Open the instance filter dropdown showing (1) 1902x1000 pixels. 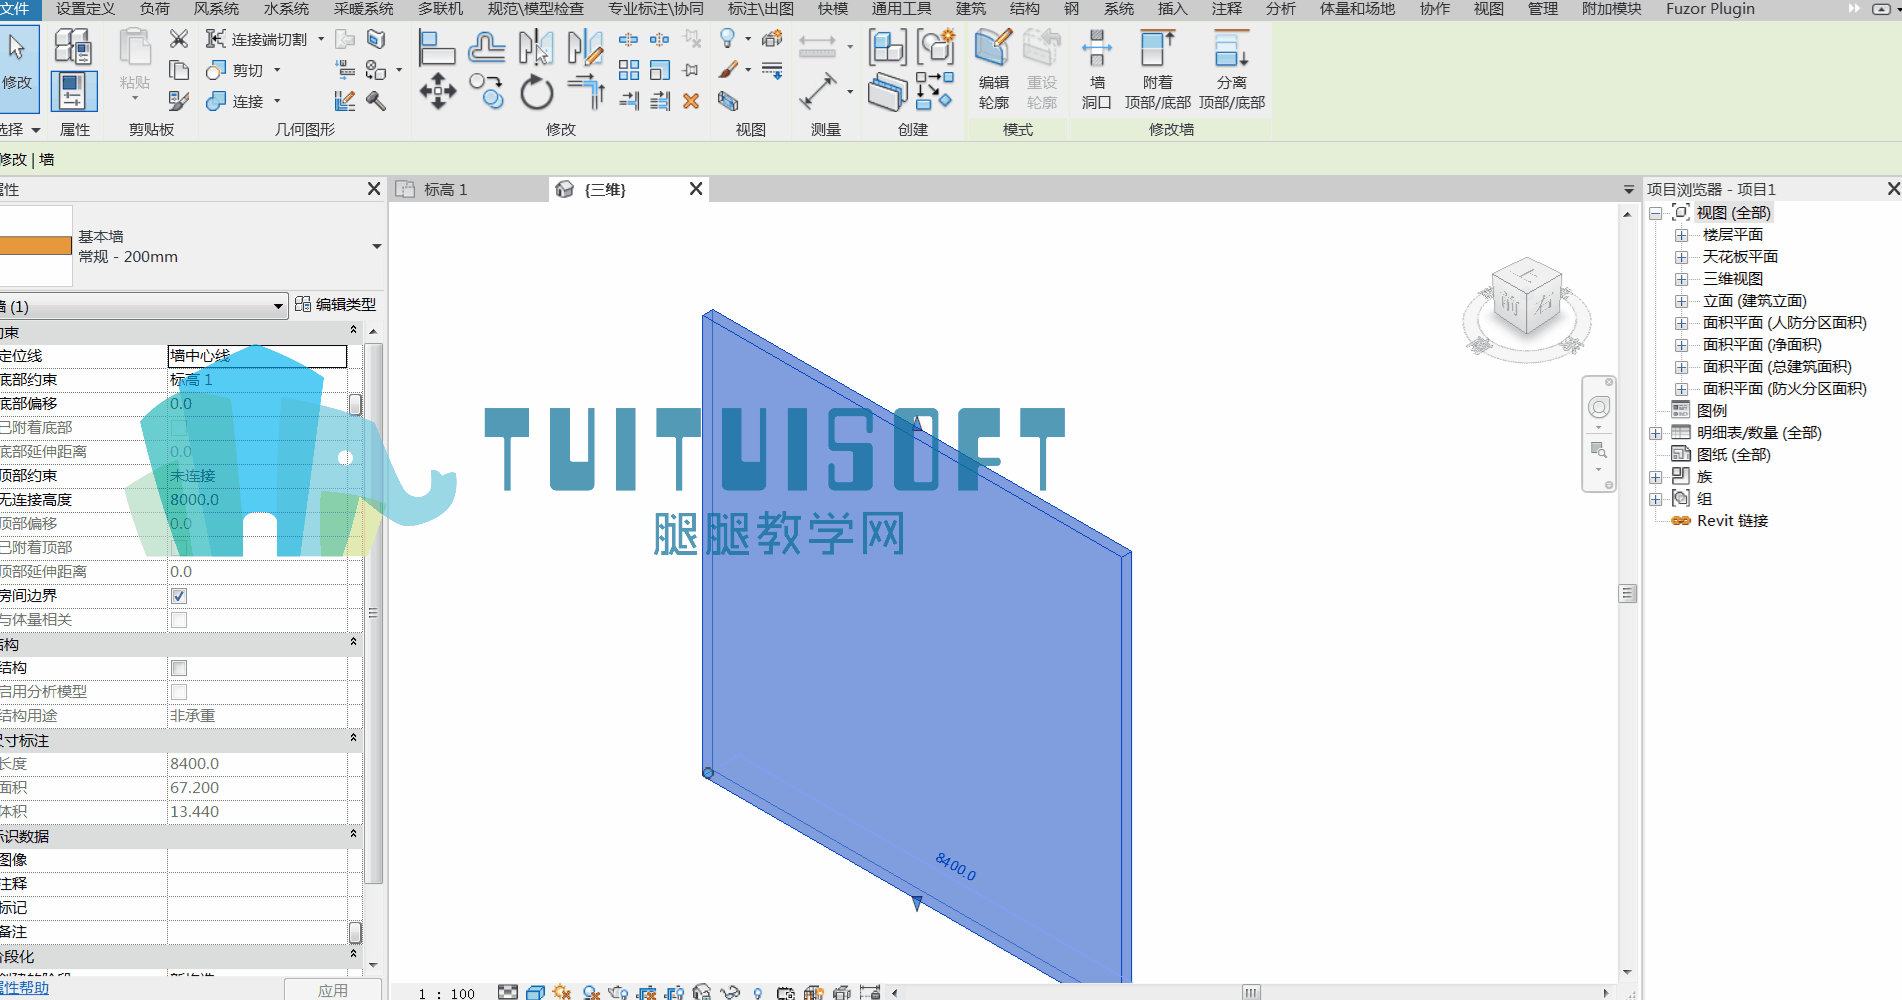click(x=144, y=306)
